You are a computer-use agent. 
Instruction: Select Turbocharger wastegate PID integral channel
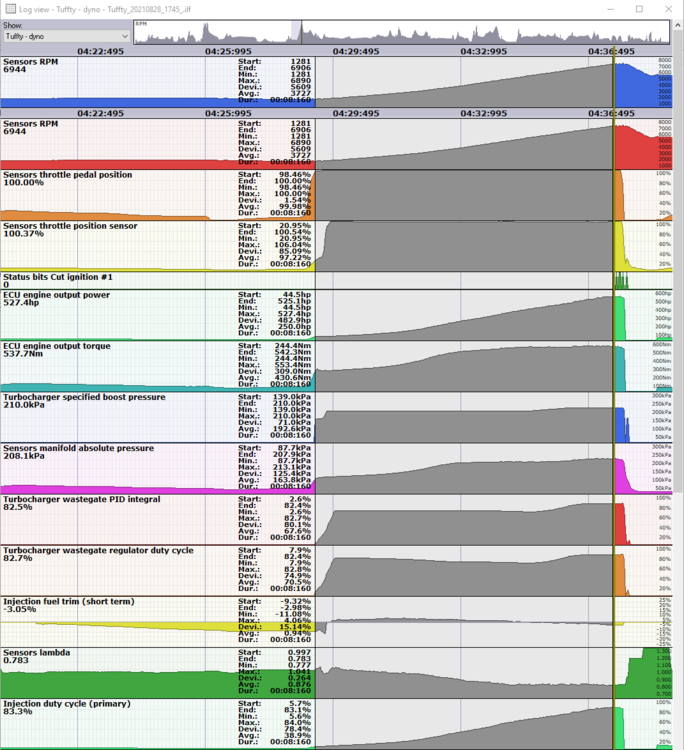pos(82,499)
